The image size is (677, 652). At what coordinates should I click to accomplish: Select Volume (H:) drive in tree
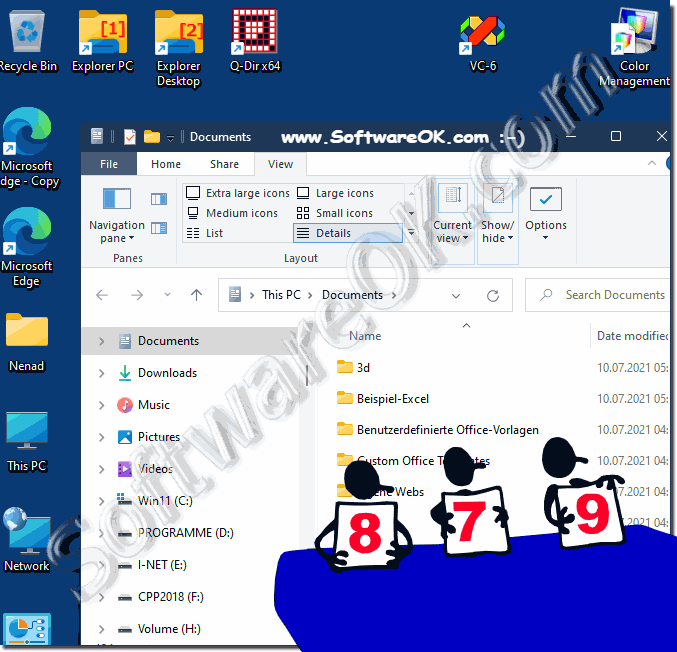coord(169,629)
